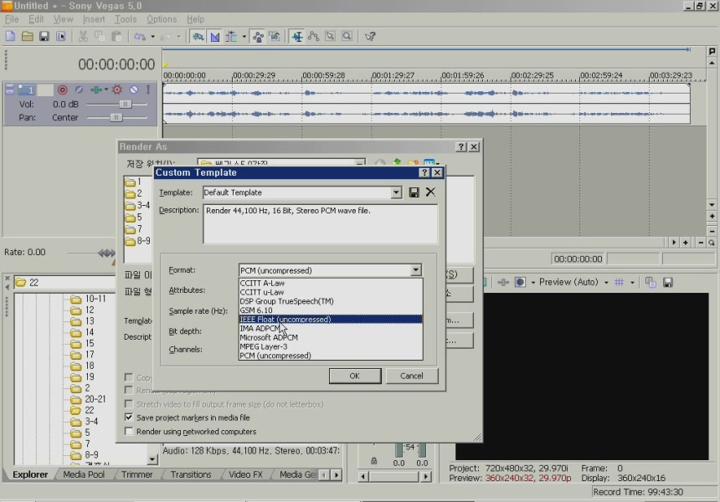Select Microsoft ADPCM in format list
Image resolution: width=720 pixels, height=502 pixels.
[330, 337]
